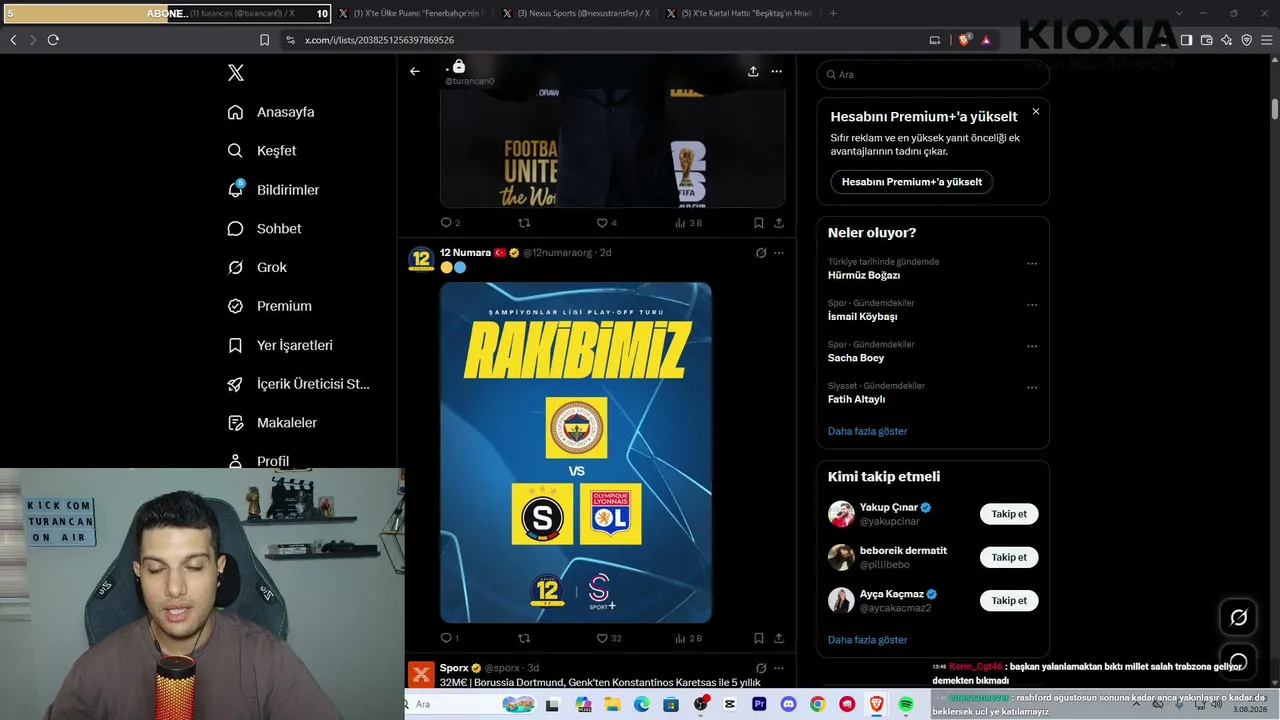Open the X logo home link
The height and width of the screenshot is (720, 1280).
(x=235, y=73)
